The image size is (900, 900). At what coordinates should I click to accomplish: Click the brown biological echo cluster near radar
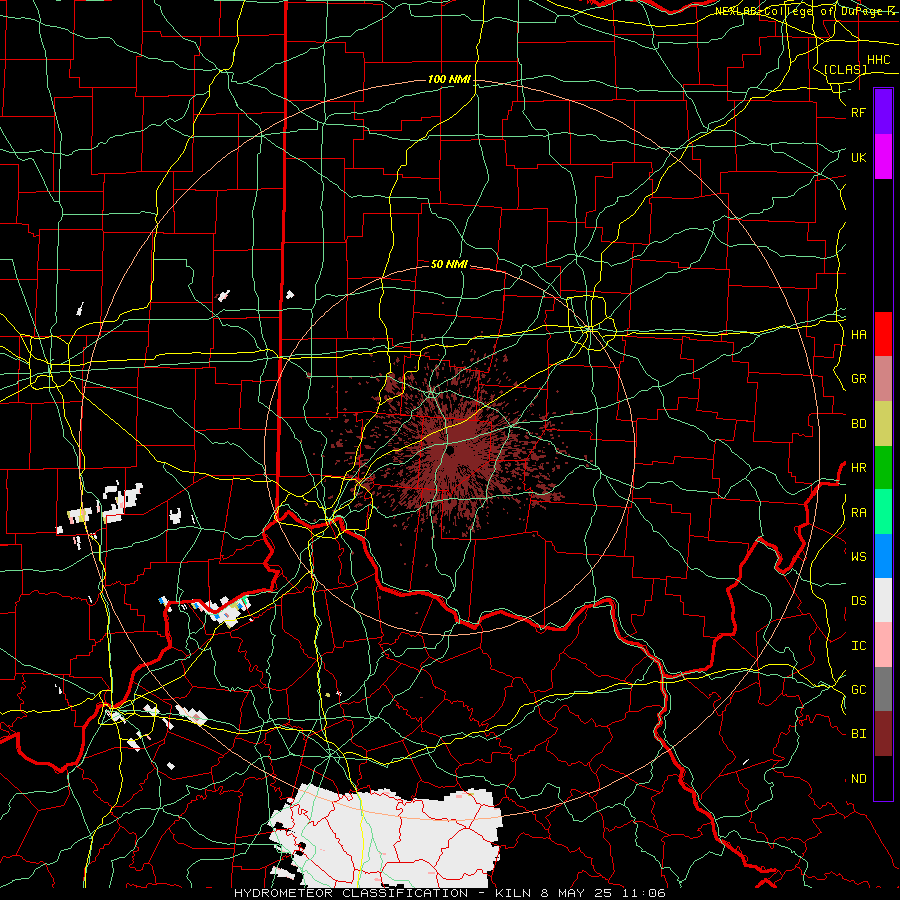453,448
